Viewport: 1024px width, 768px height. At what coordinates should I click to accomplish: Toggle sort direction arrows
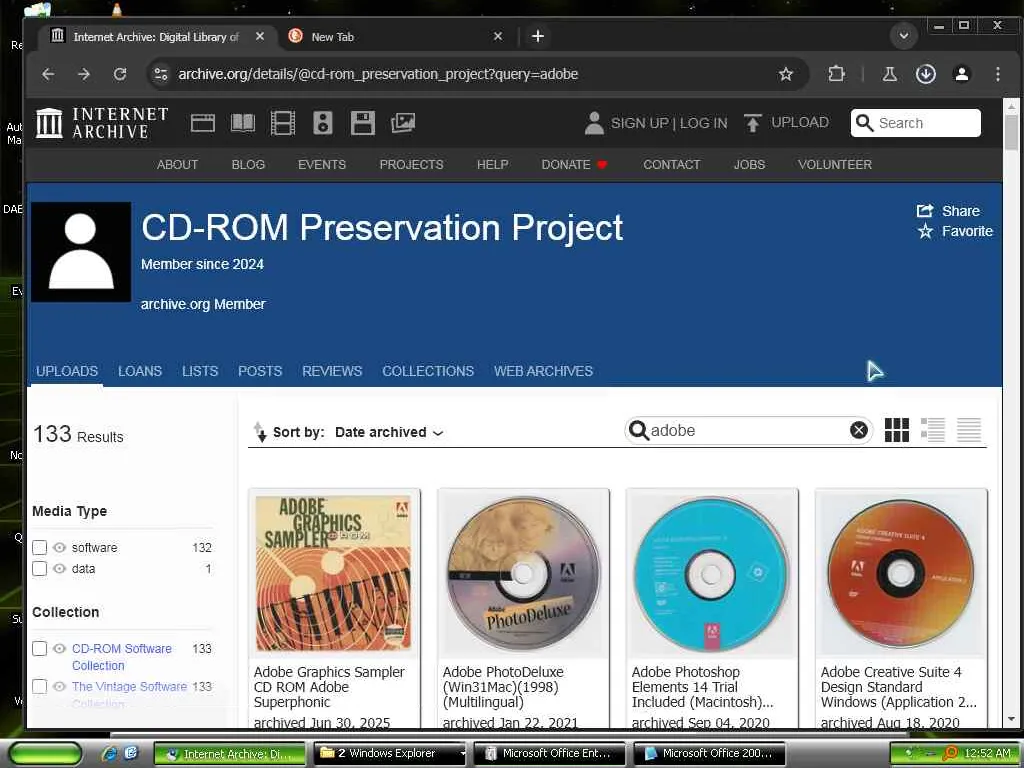260,432
